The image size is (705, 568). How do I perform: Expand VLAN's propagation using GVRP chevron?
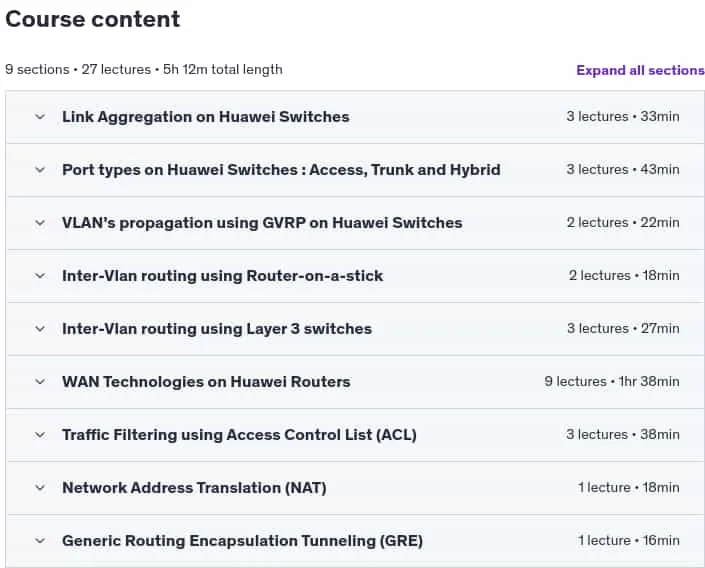click(x=40, y=223)
